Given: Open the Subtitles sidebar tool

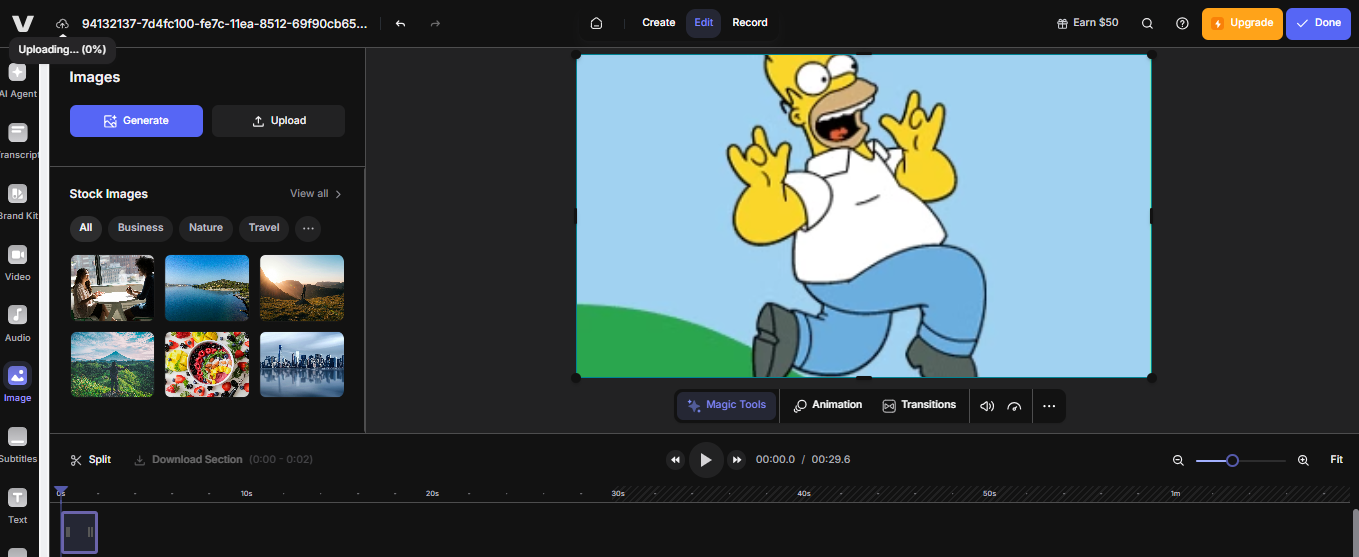Looking at the screenshot, I should [x=18, y=444].
